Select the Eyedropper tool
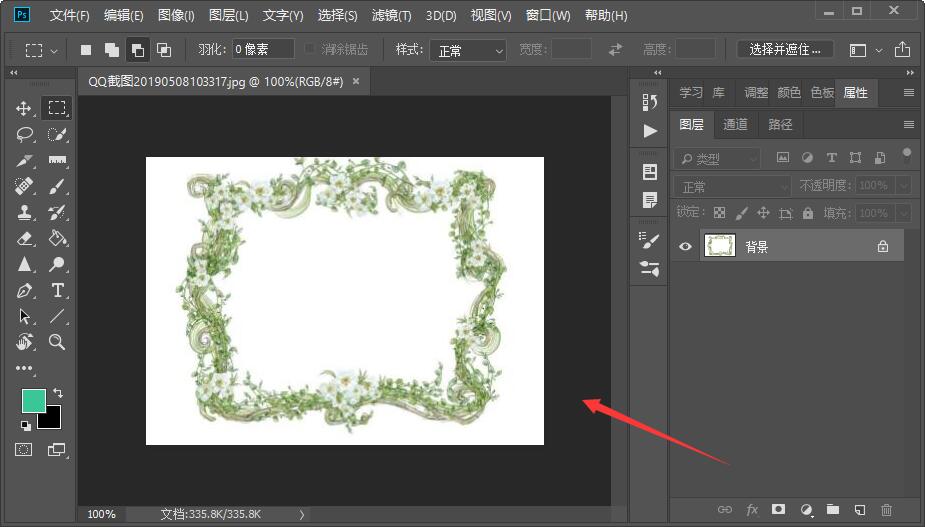 24,161
